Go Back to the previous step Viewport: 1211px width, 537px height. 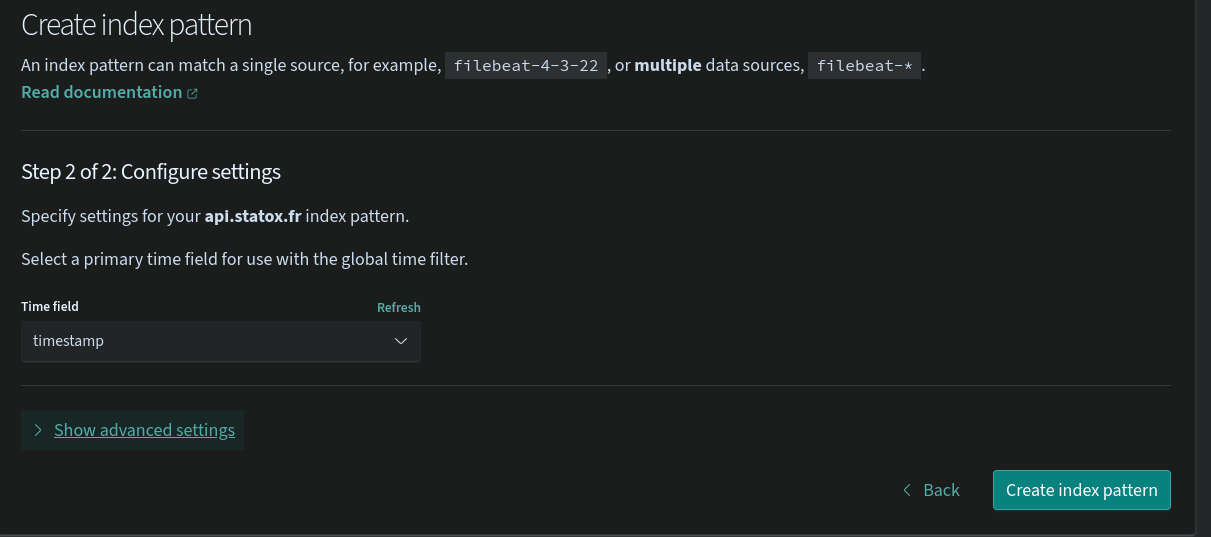click(931, 490)
